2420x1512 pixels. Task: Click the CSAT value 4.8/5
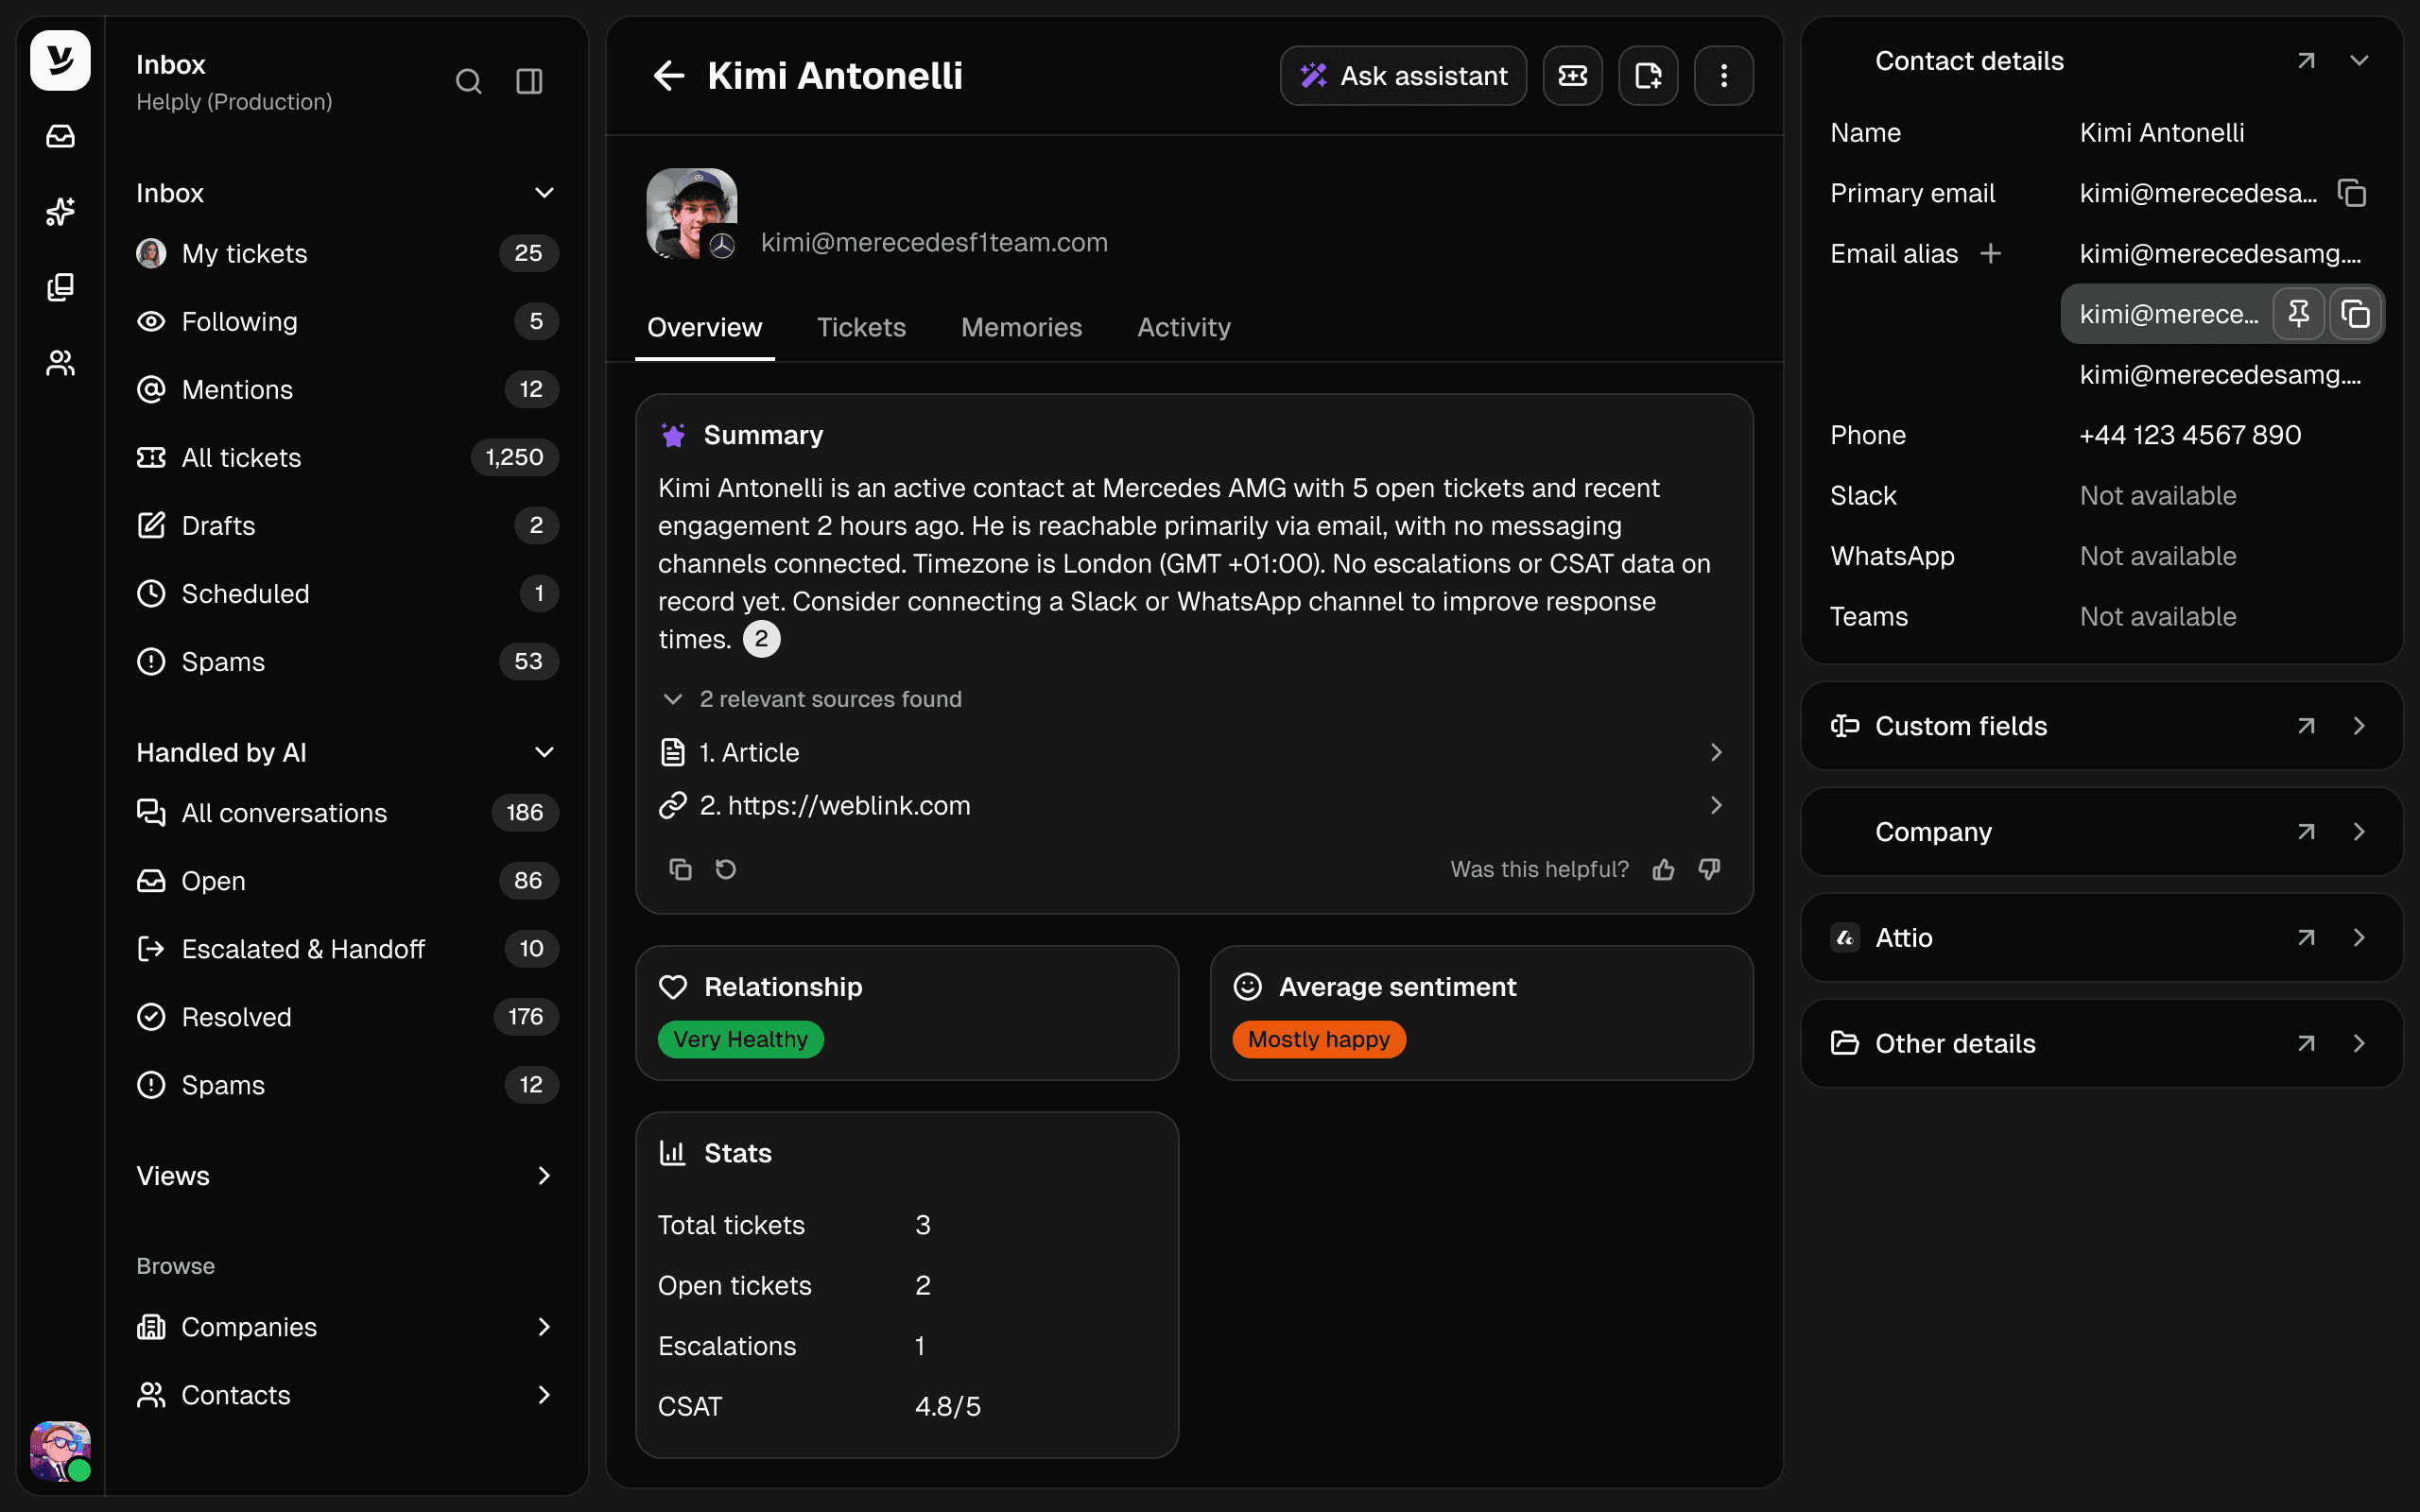pyautogui.click(x=947, y=1406)
